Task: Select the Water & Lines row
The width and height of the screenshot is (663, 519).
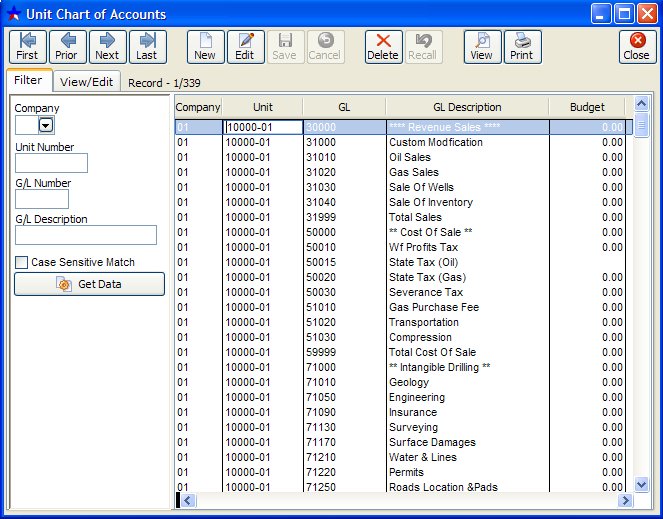Action: [x=400, y=458]
